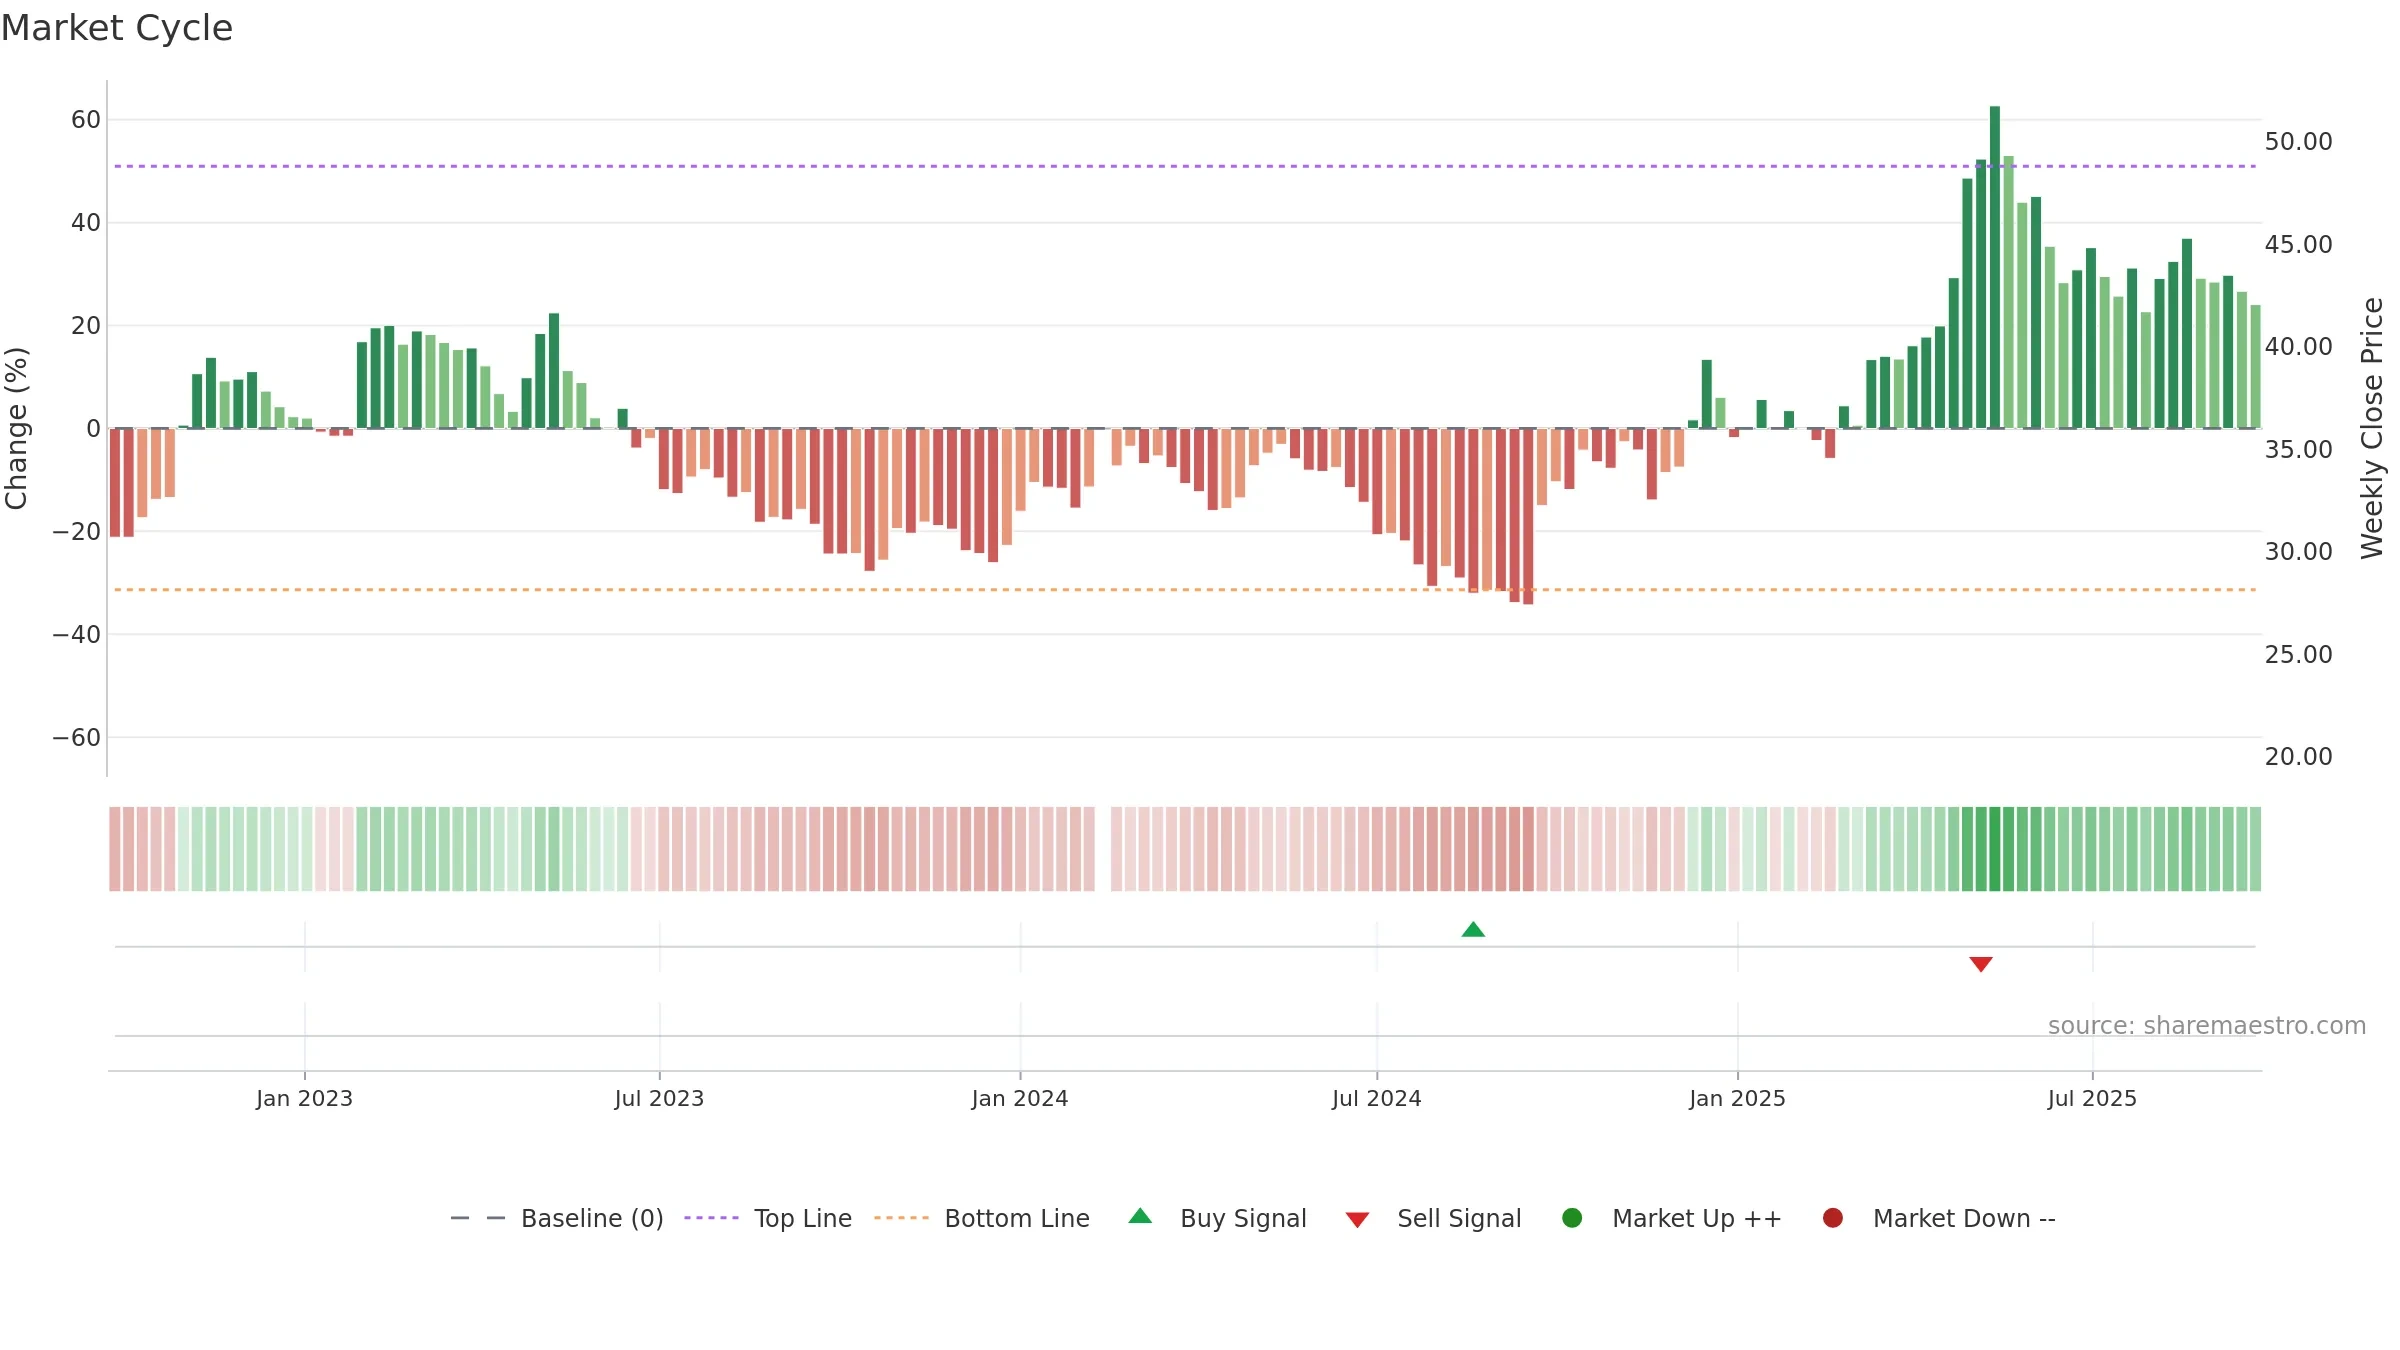Click the Market Cycle chart title
2400x1350 pixels.
click(117, 28)
